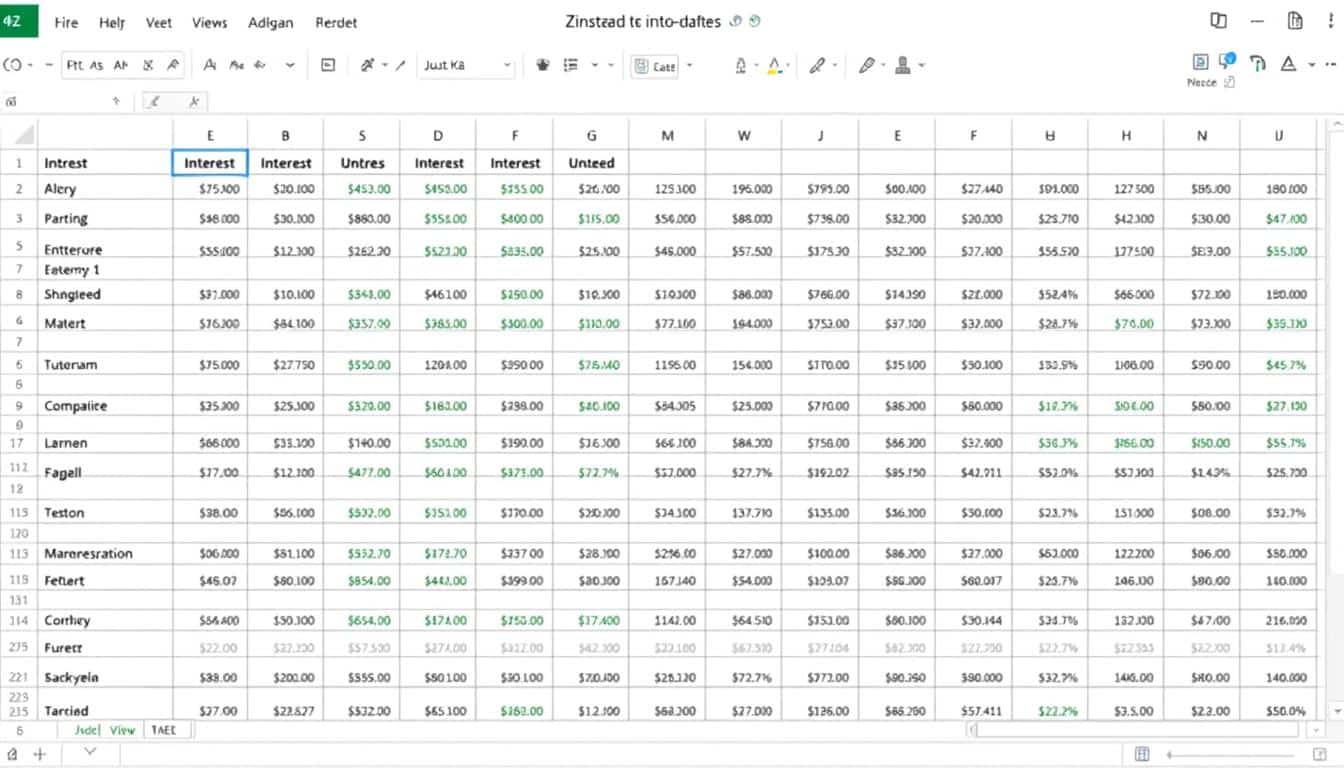
Task: Click the sync icon next to document title
Action: 737,21
